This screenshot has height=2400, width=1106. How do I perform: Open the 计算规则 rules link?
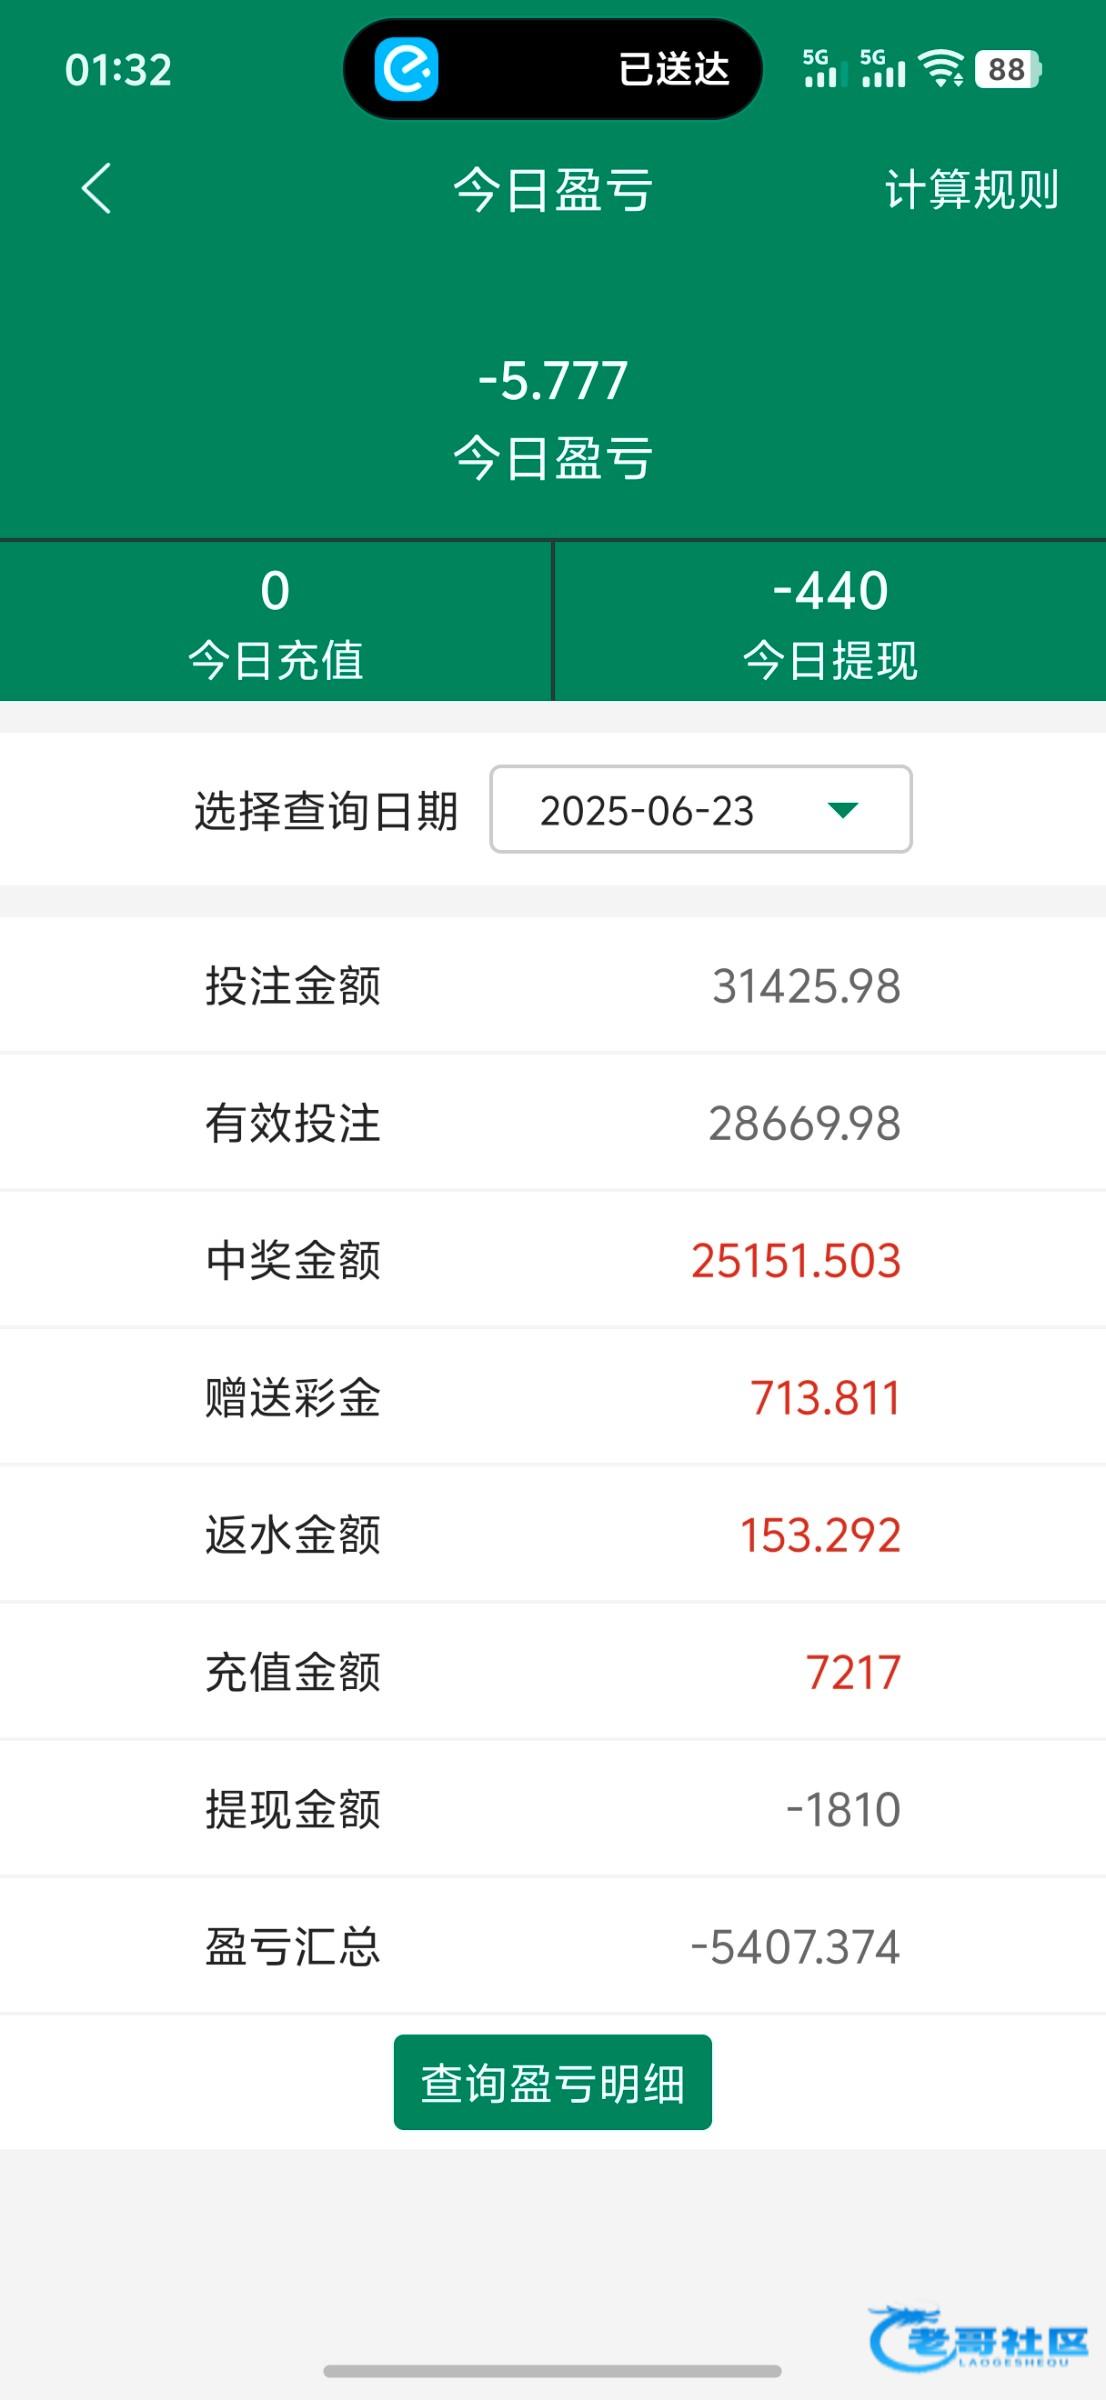971,190
